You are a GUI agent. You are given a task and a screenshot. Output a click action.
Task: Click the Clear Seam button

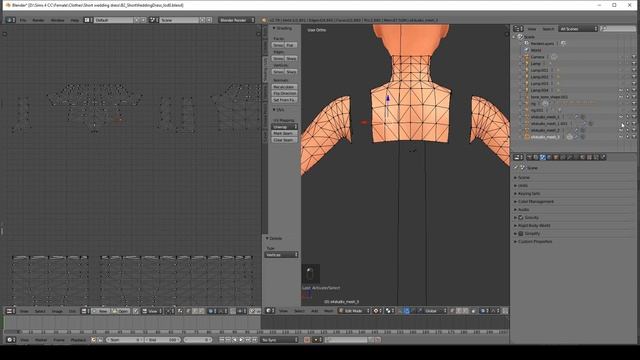point(283,140)
